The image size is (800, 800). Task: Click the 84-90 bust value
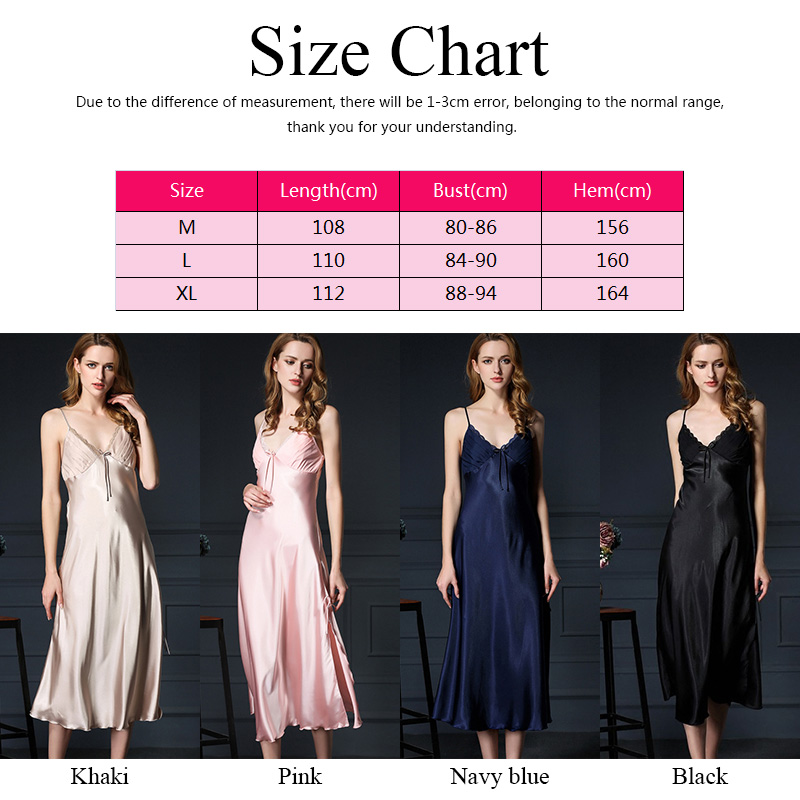pyautogui.click(x=470, y=261)
